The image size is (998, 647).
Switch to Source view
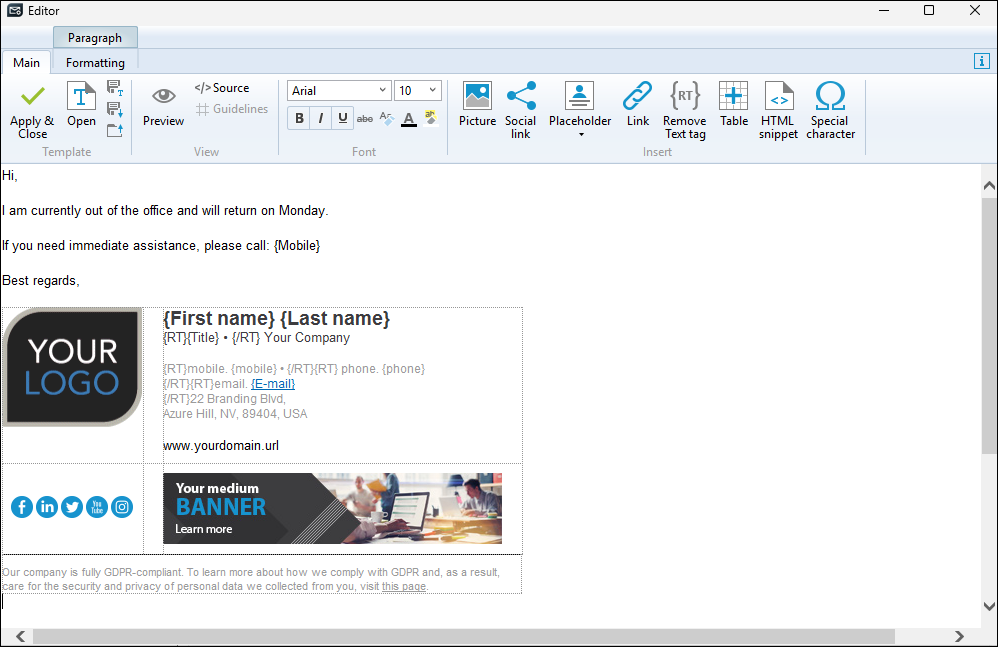(x=222, y=88)
